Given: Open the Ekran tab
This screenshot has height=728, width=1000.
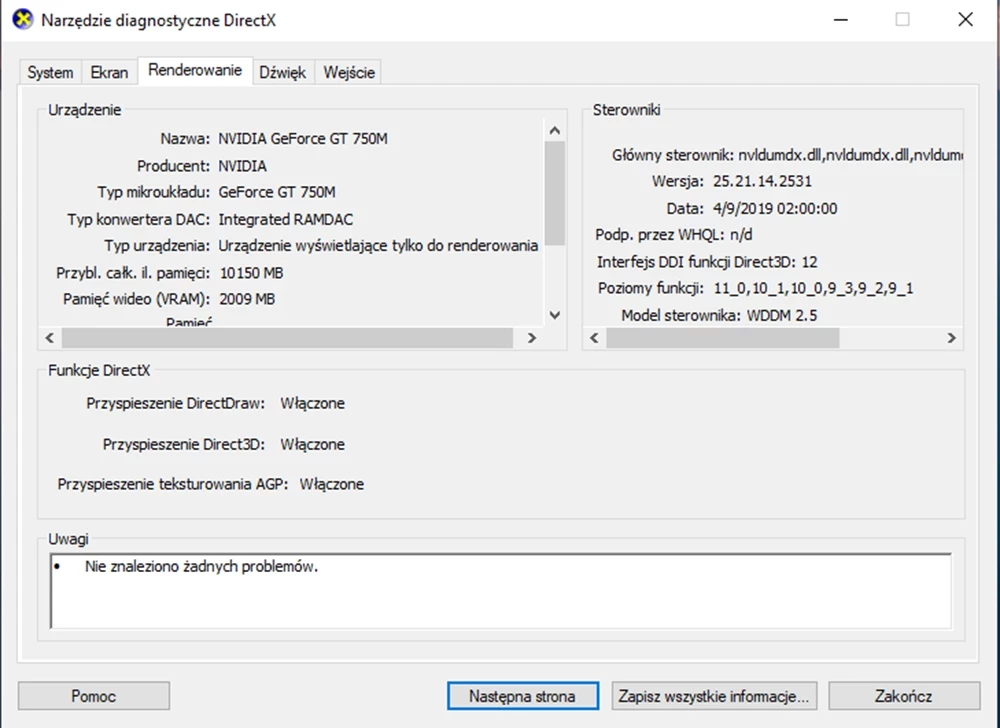Looking at the screenshot, I should (x=109, y=72).
